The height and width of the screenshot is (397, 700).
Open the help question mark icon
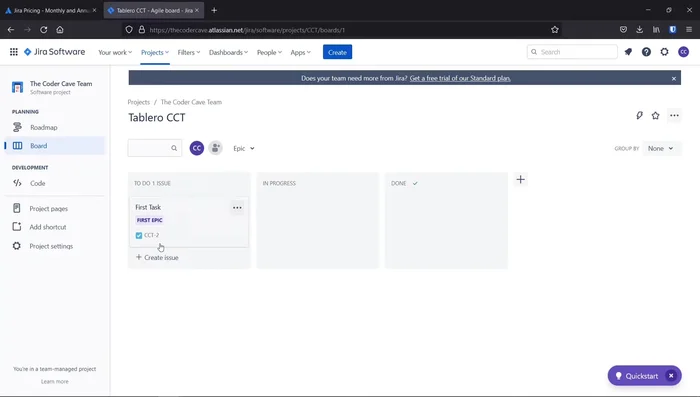tap(646, 52)
